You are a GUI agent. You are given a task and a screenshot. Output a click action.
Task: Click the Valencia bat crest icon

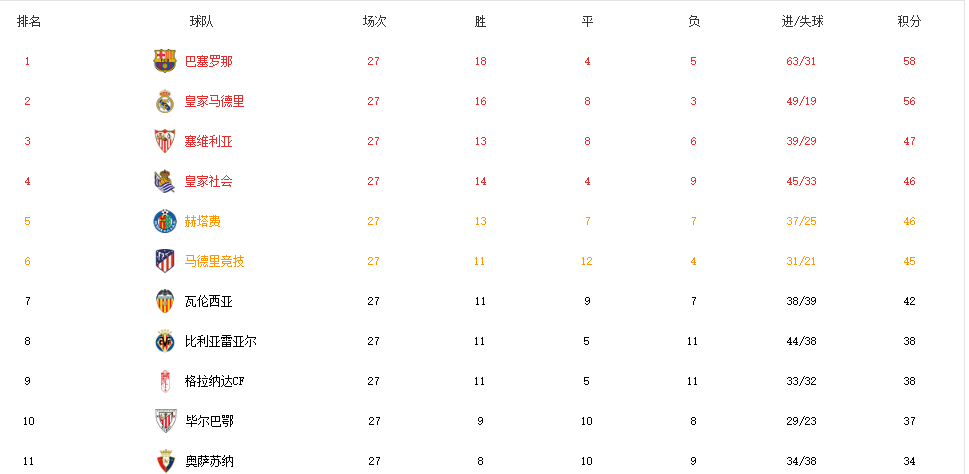tap(164, 301)
